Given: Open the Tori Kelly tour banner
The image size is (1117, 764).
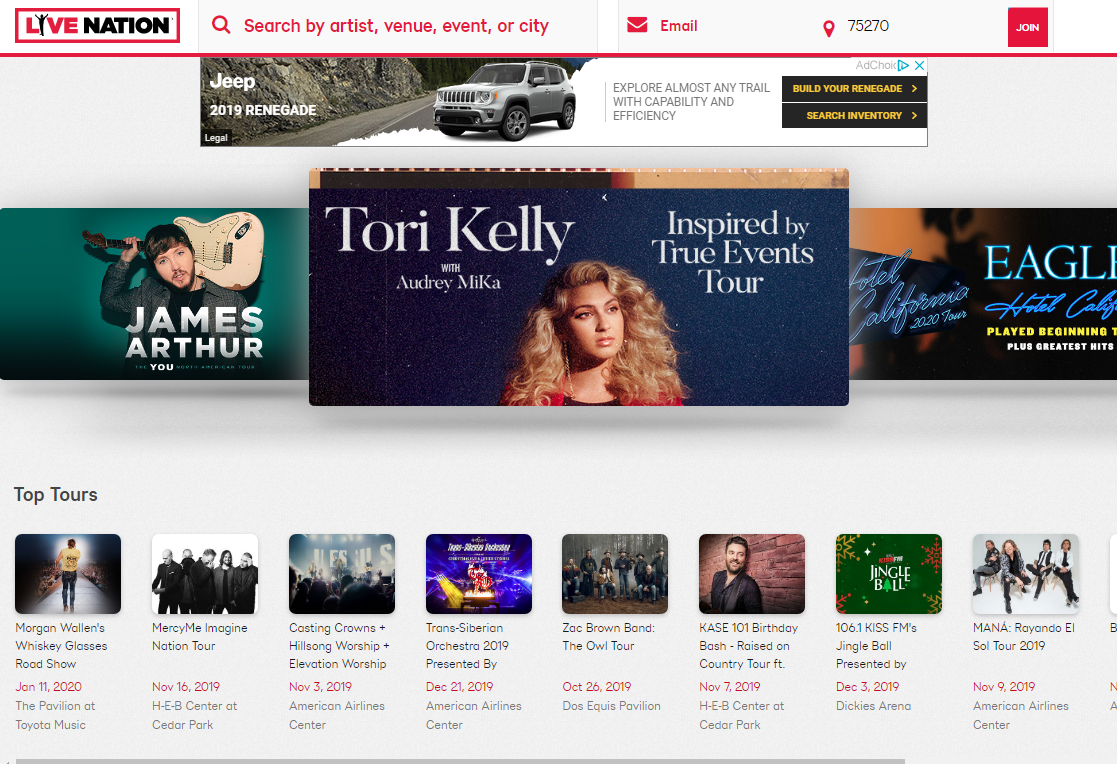Looking at the screenshot, I should click(578, 287).
